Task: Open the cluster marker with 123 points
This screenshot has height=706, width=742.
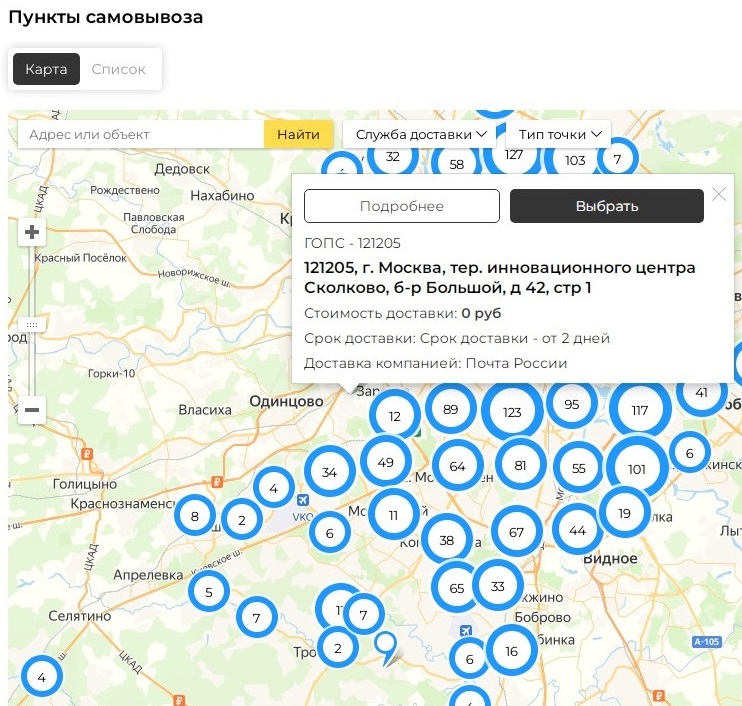Action: (512, 412)
